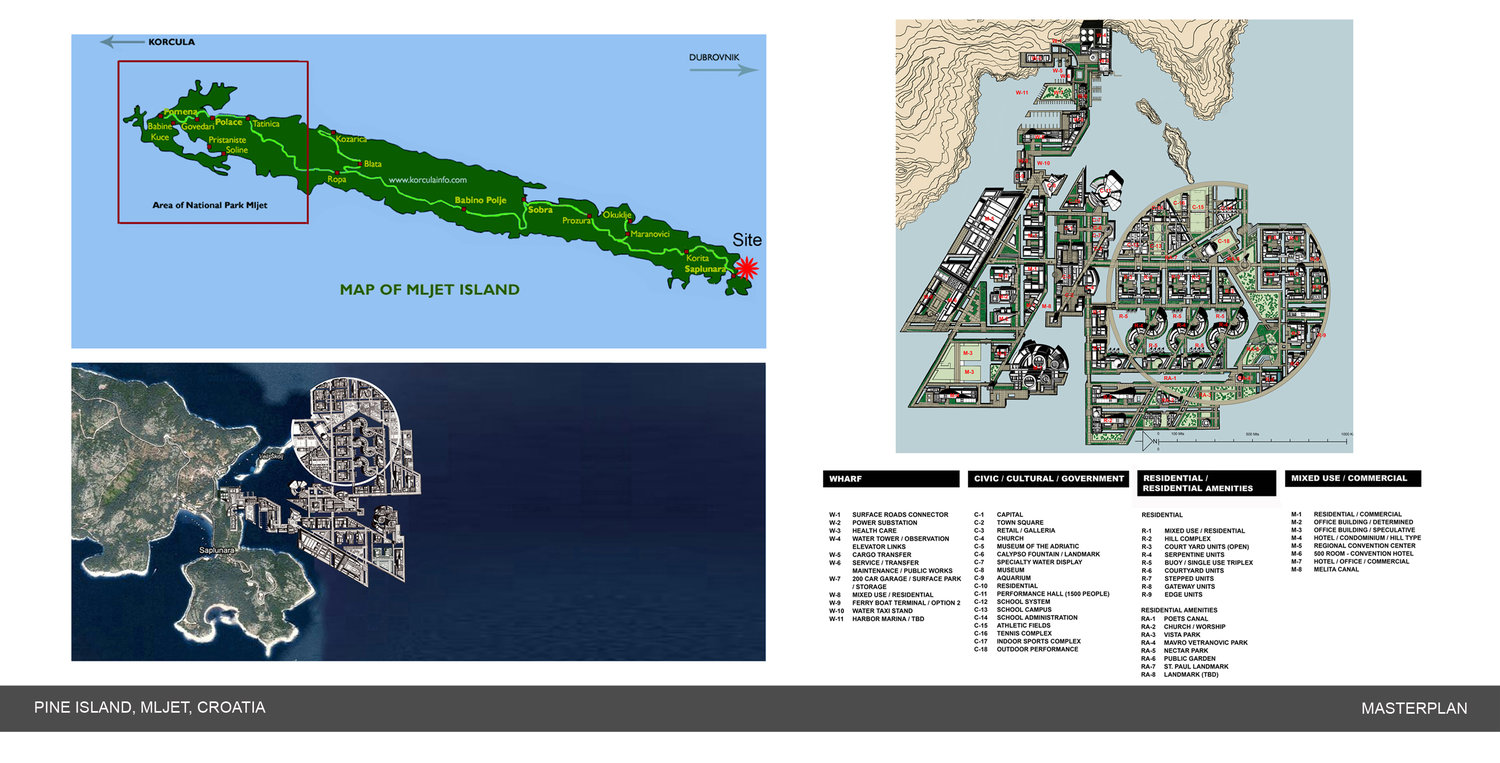Click legend entry C-6 Calypso Fountain / Landmark
Image resolution: width=1500 pixels, height=763 pixels.
click(x=1037, y=555)
